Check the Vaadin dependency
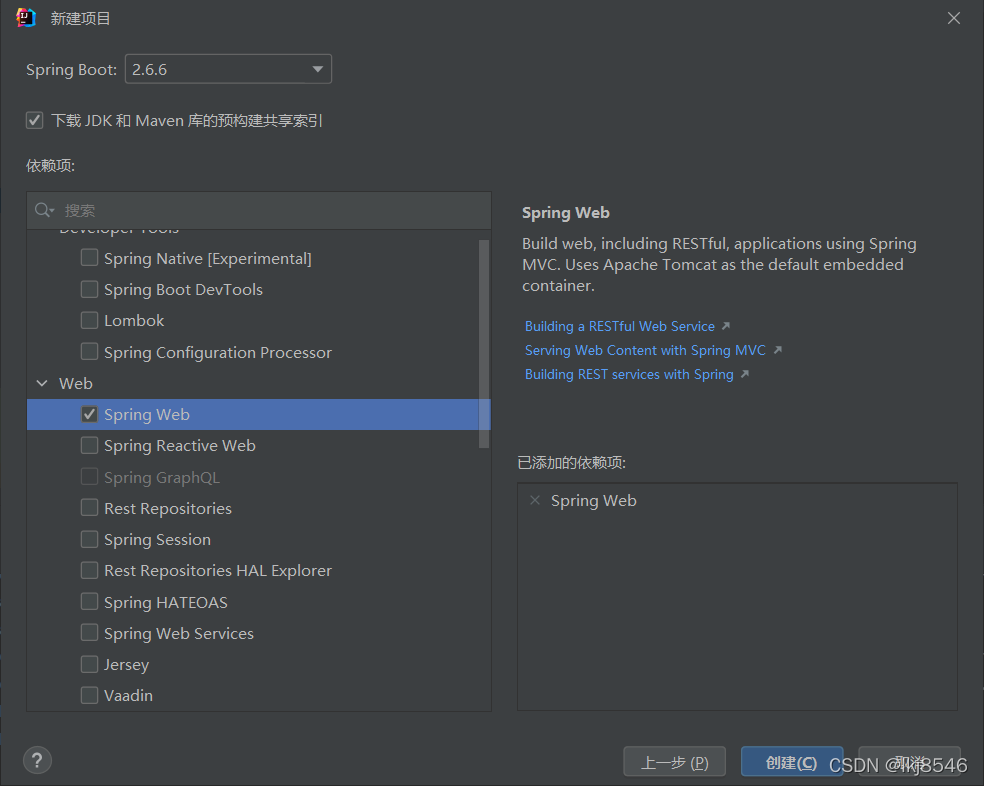Image resolution: width=984 pixels, height=786 pixels. 89,695
